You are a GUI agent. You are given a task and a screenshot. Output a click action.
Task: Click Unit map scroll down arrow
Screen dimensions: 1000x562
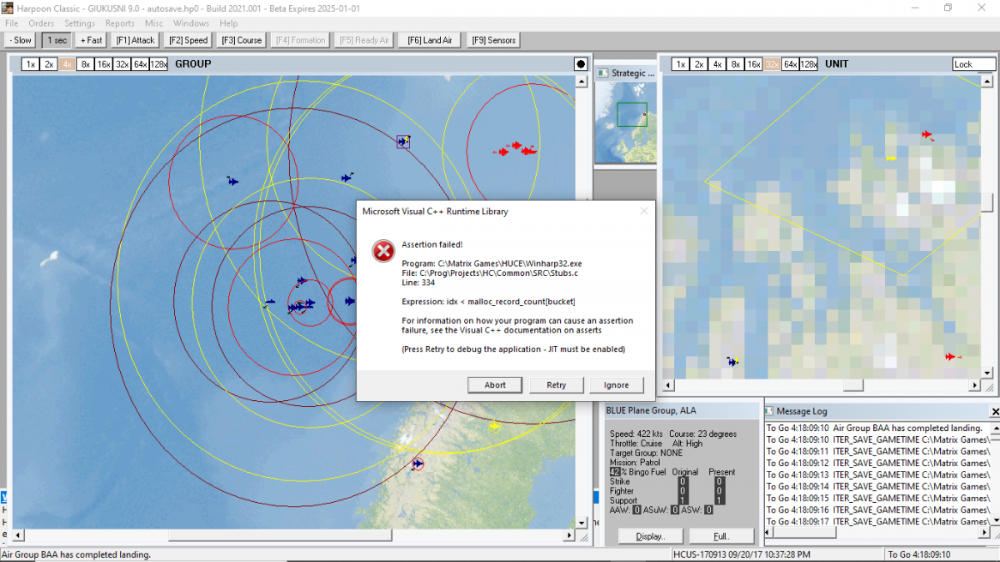987,373
